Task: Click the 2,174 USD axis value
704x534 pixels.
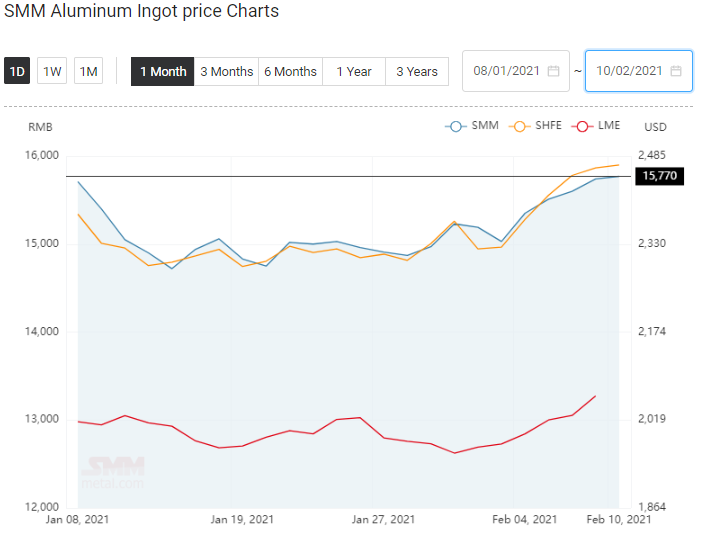Action: [x=652, y=331]
